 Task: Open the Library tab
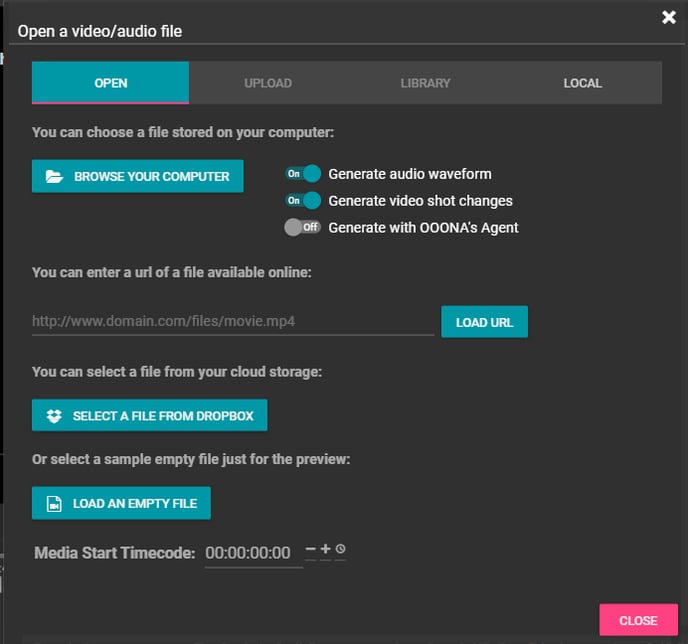coord(425,83)
